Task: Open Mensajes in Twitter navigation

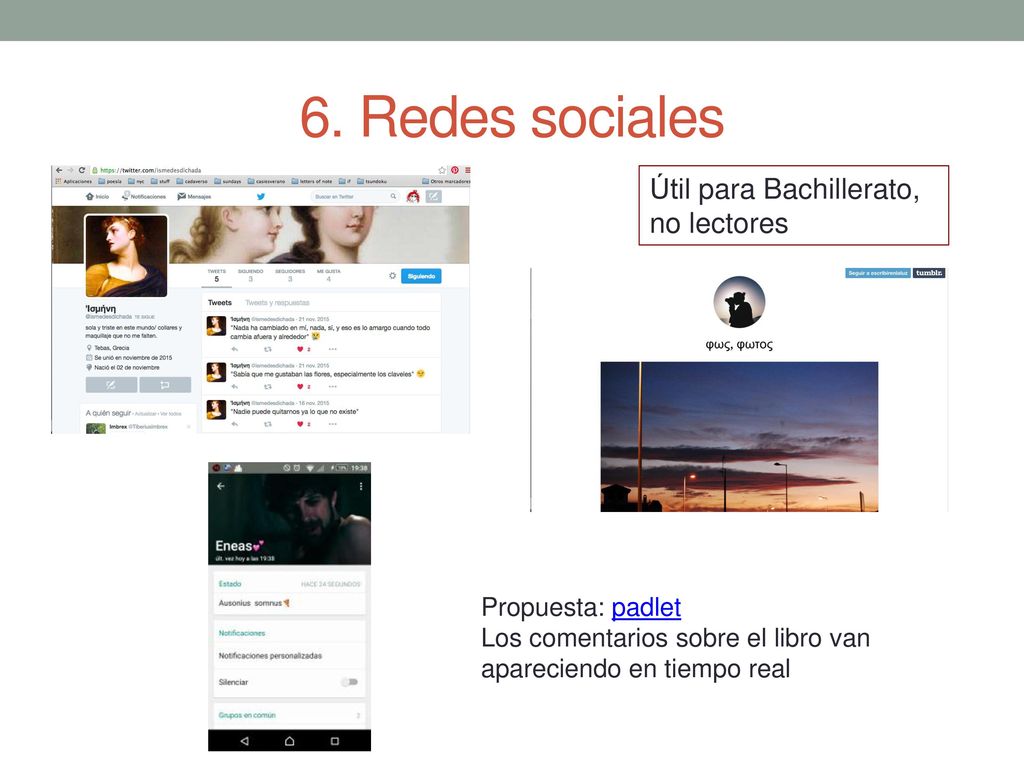Action: point(194,197)
